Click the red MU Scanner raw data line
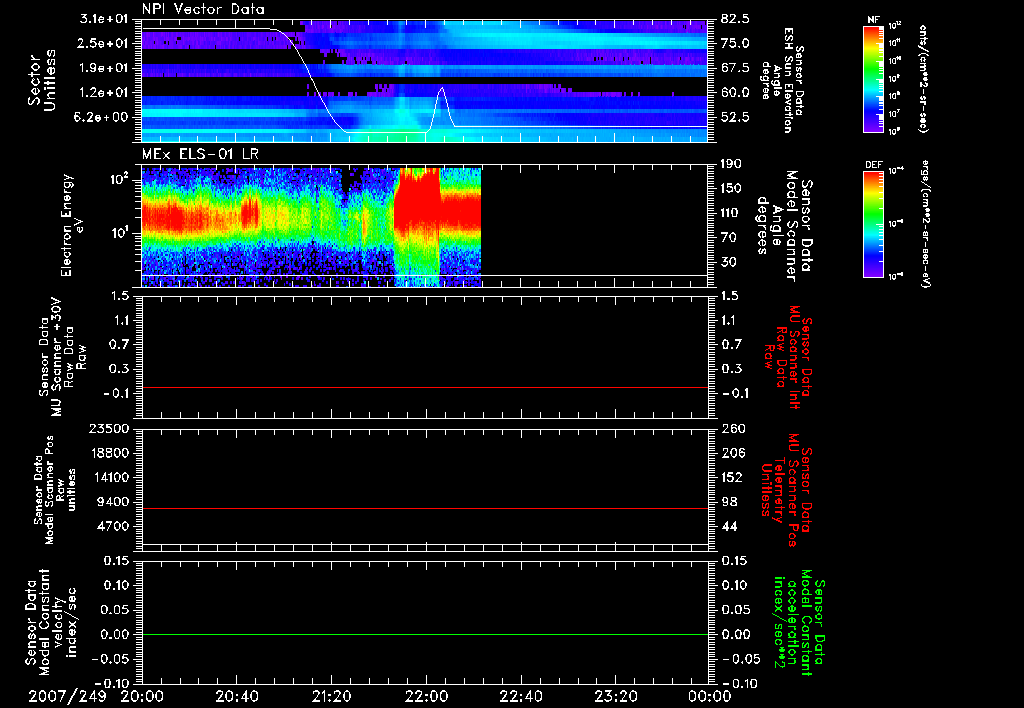 pos(424,387)
